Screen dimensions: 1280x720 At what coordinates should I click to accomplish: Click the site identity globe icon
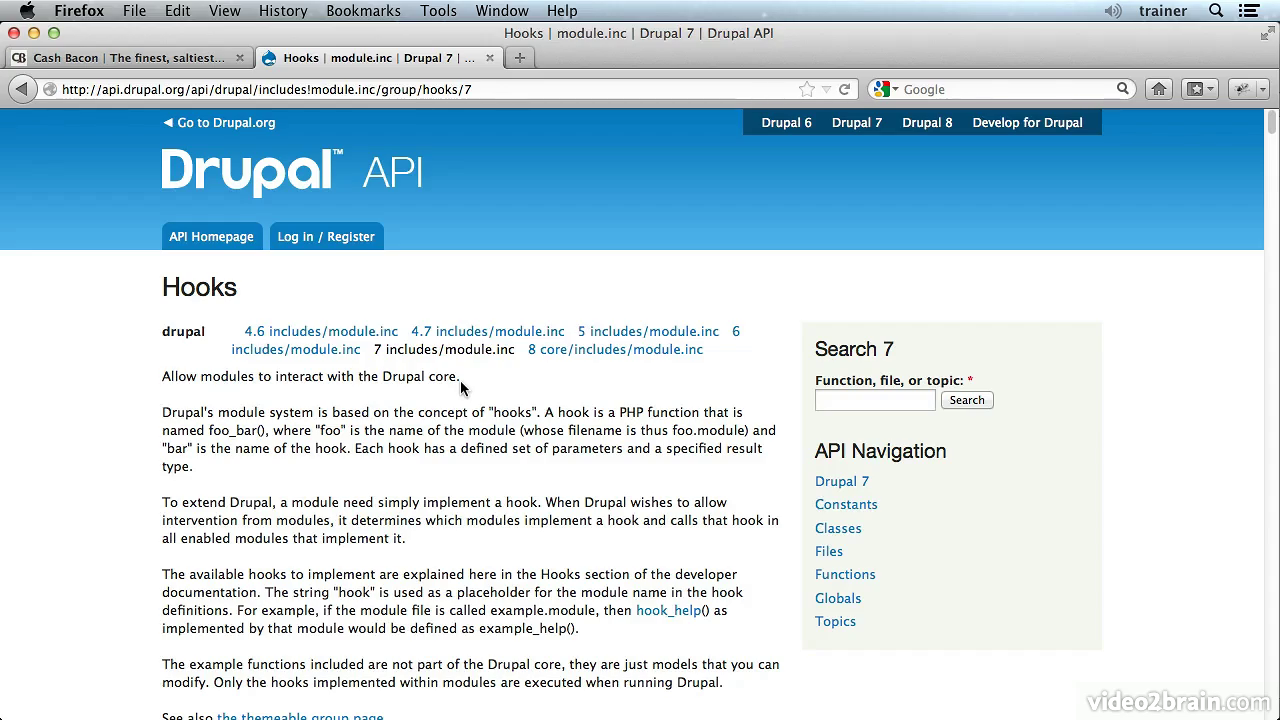coord(50,89)
